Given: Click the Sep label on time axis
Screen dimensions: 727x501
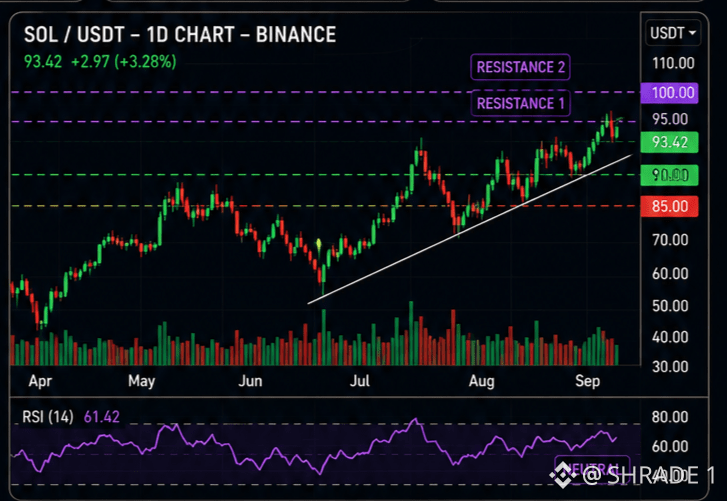Looking at the screenshot, I should tap(587, 381).
